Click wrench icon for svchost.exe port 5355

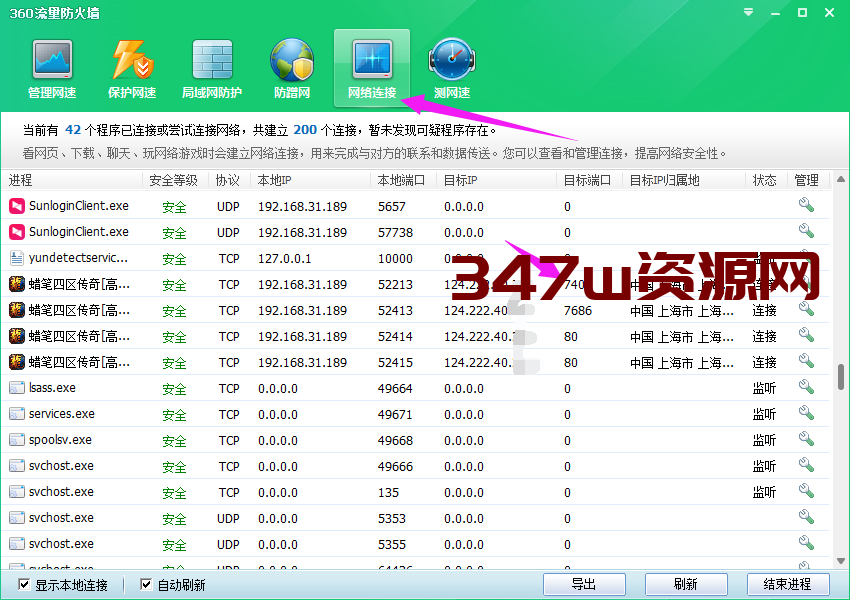pos(806,543)
